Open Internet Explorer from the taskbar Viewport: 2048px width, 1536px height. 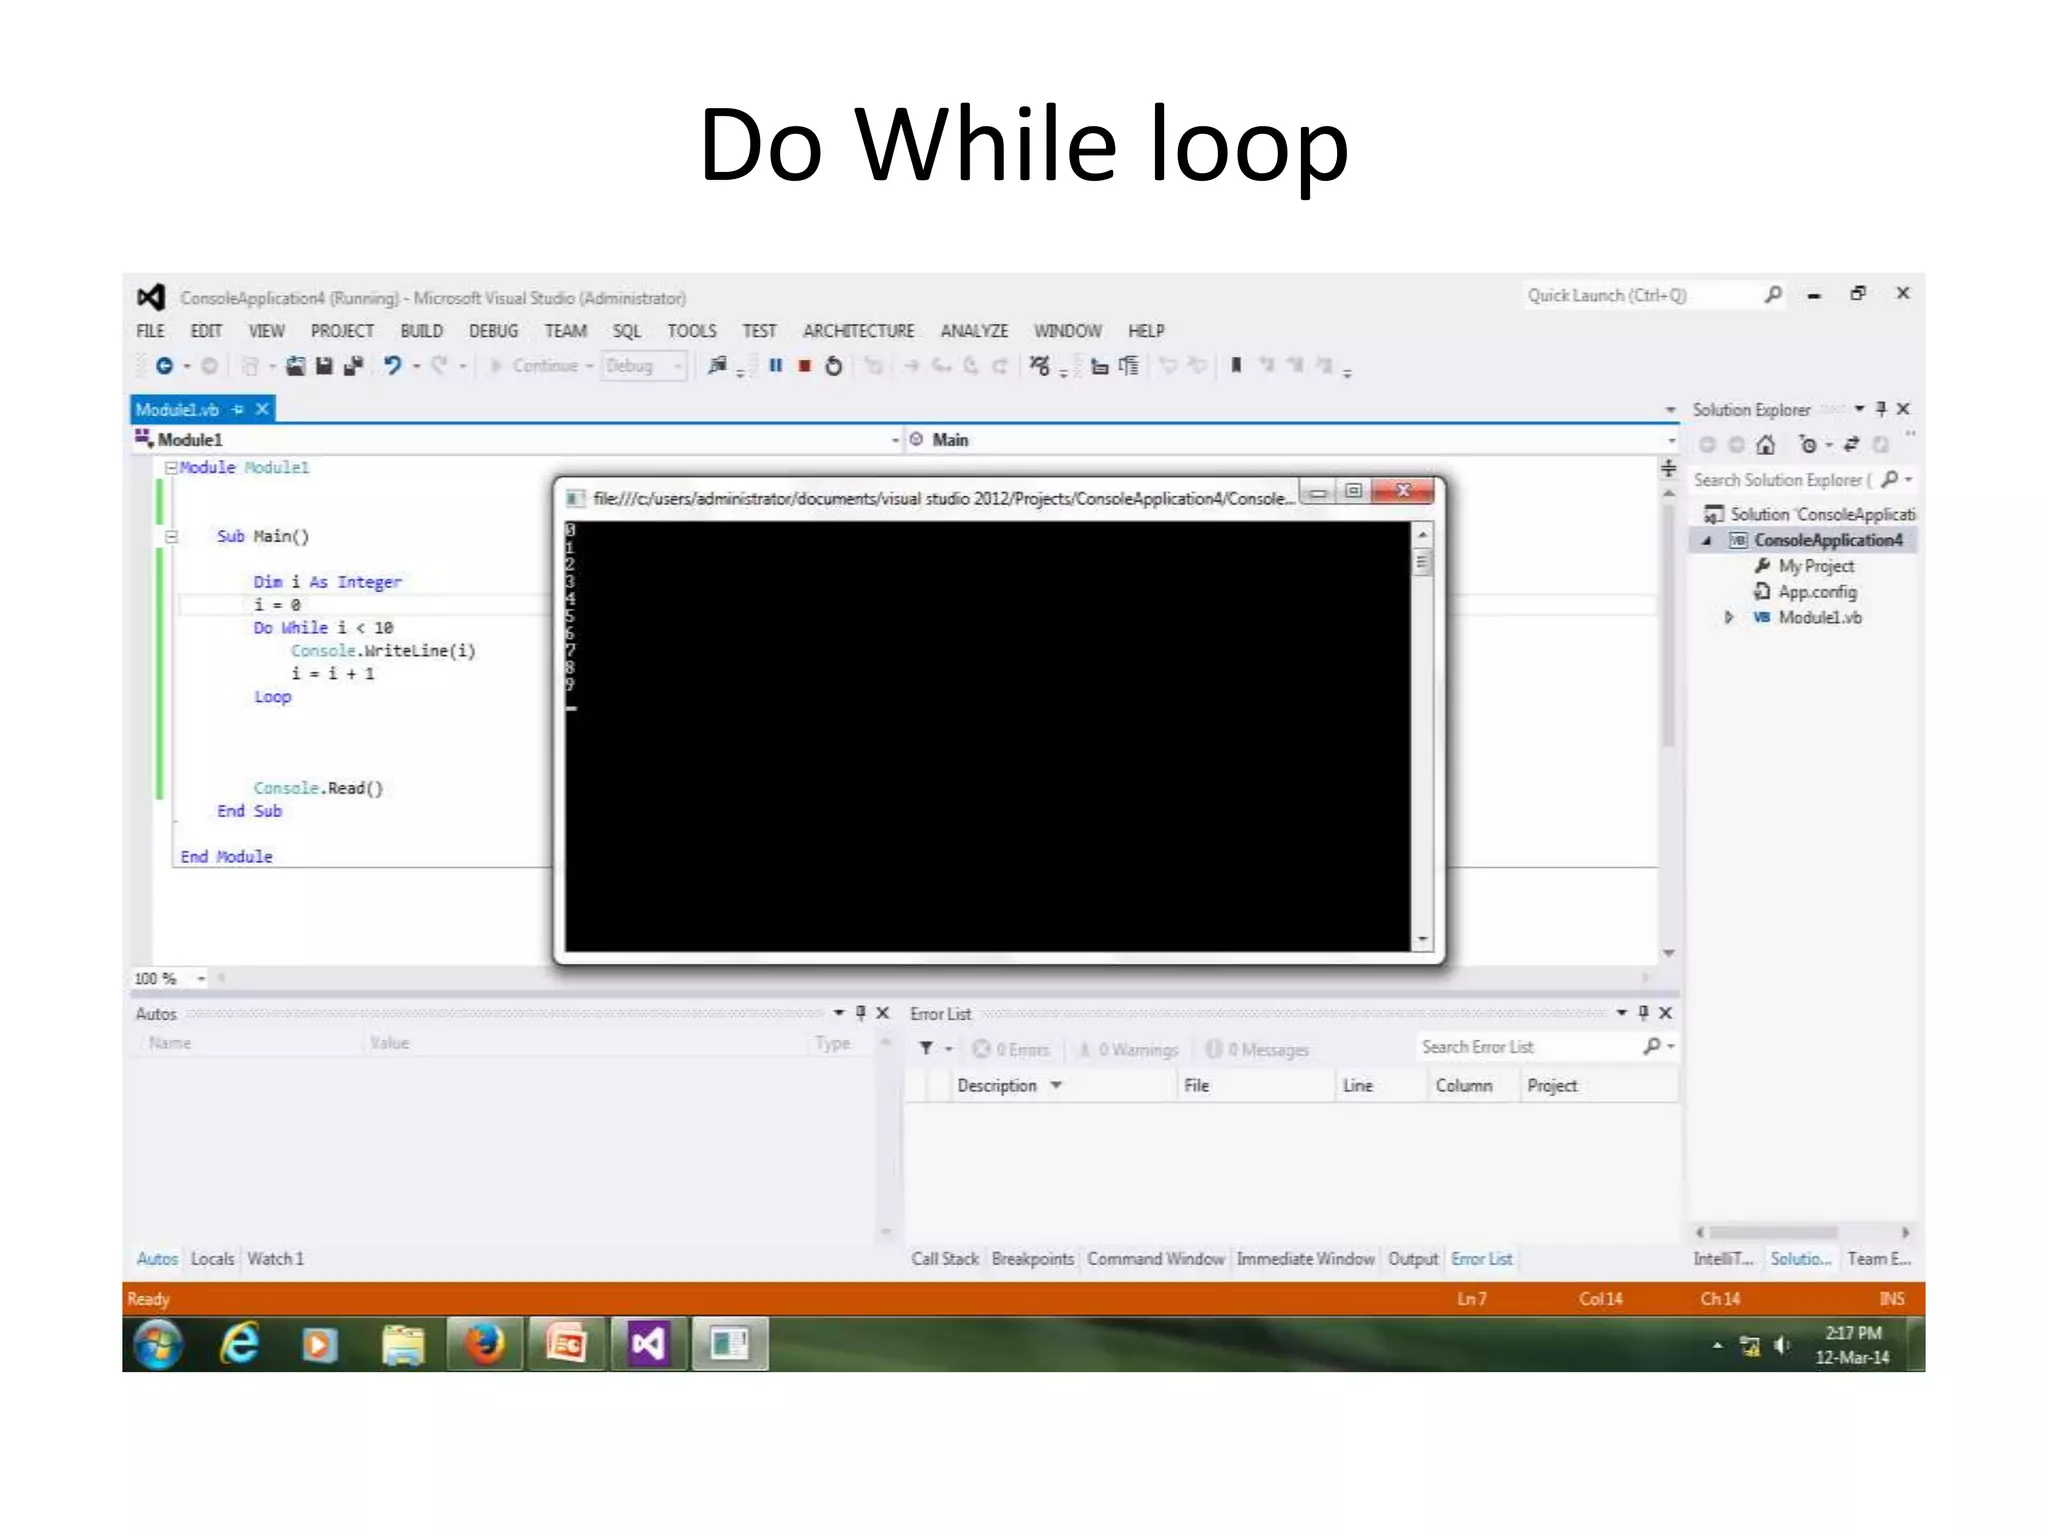(240, 1343)
